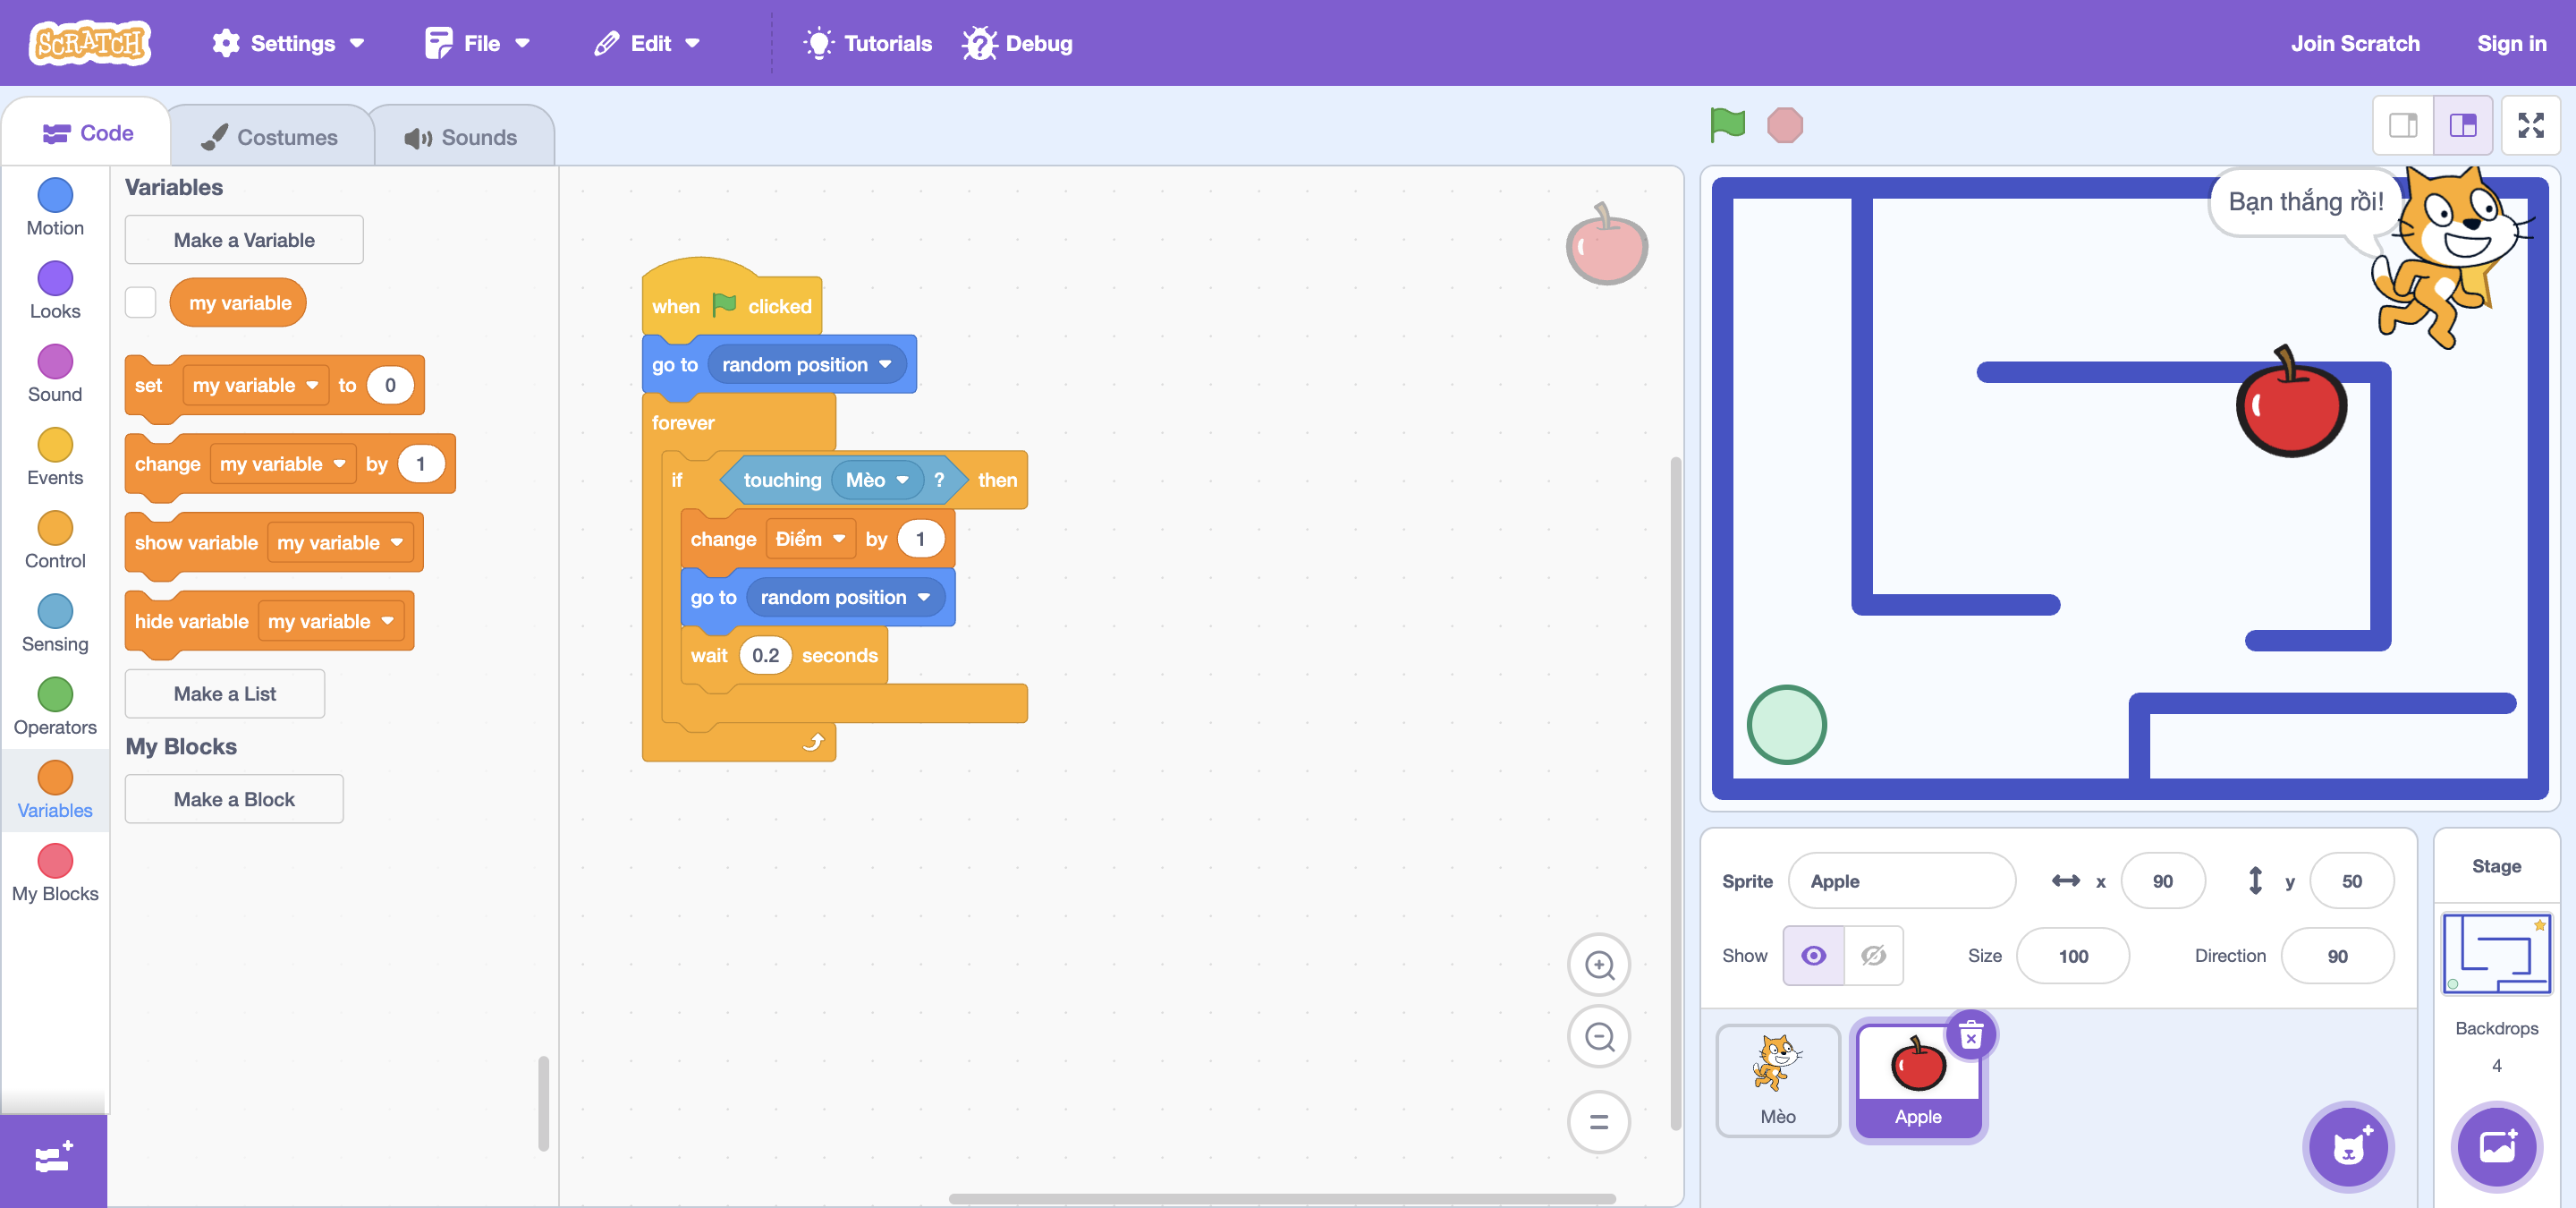This screenshot has width=2576, height=1208.
Task: Switch to the Costumes tab
Action: [270, 137]
